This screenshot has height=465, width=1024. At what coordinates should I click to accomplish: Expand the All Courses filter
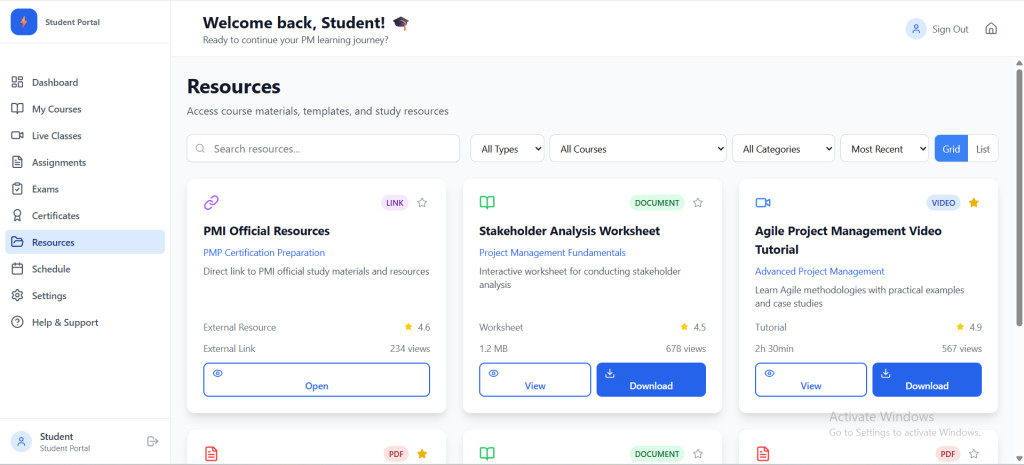click(638, 149)
